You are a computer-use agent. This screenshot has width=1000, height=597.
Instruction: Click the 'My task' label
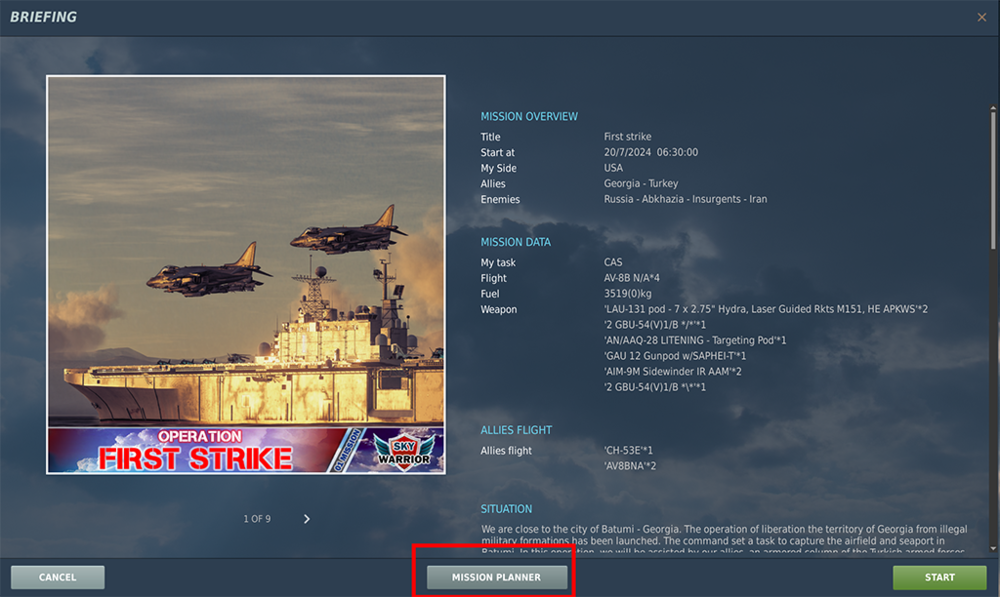(x=498, y=263)
